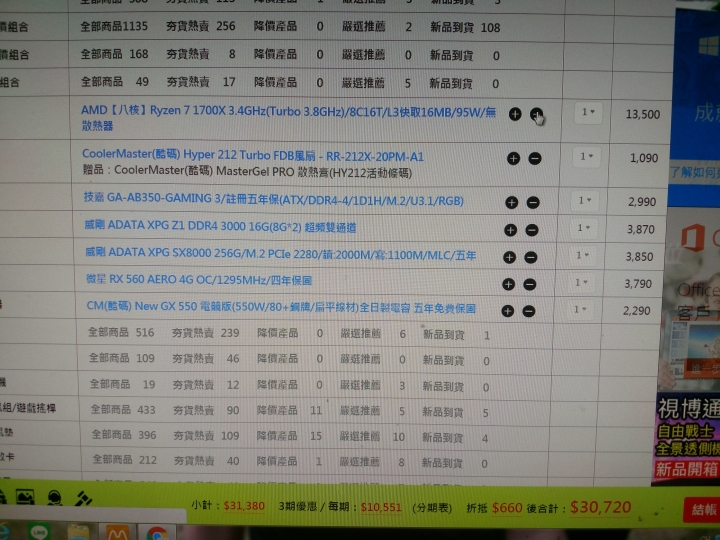Click minus icon for CM New GX 550 power supply

529,311
